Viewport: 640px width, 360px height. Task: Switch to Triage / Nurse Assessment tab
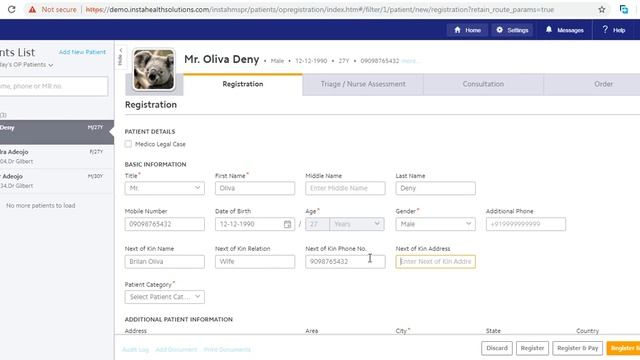[363, 84]
